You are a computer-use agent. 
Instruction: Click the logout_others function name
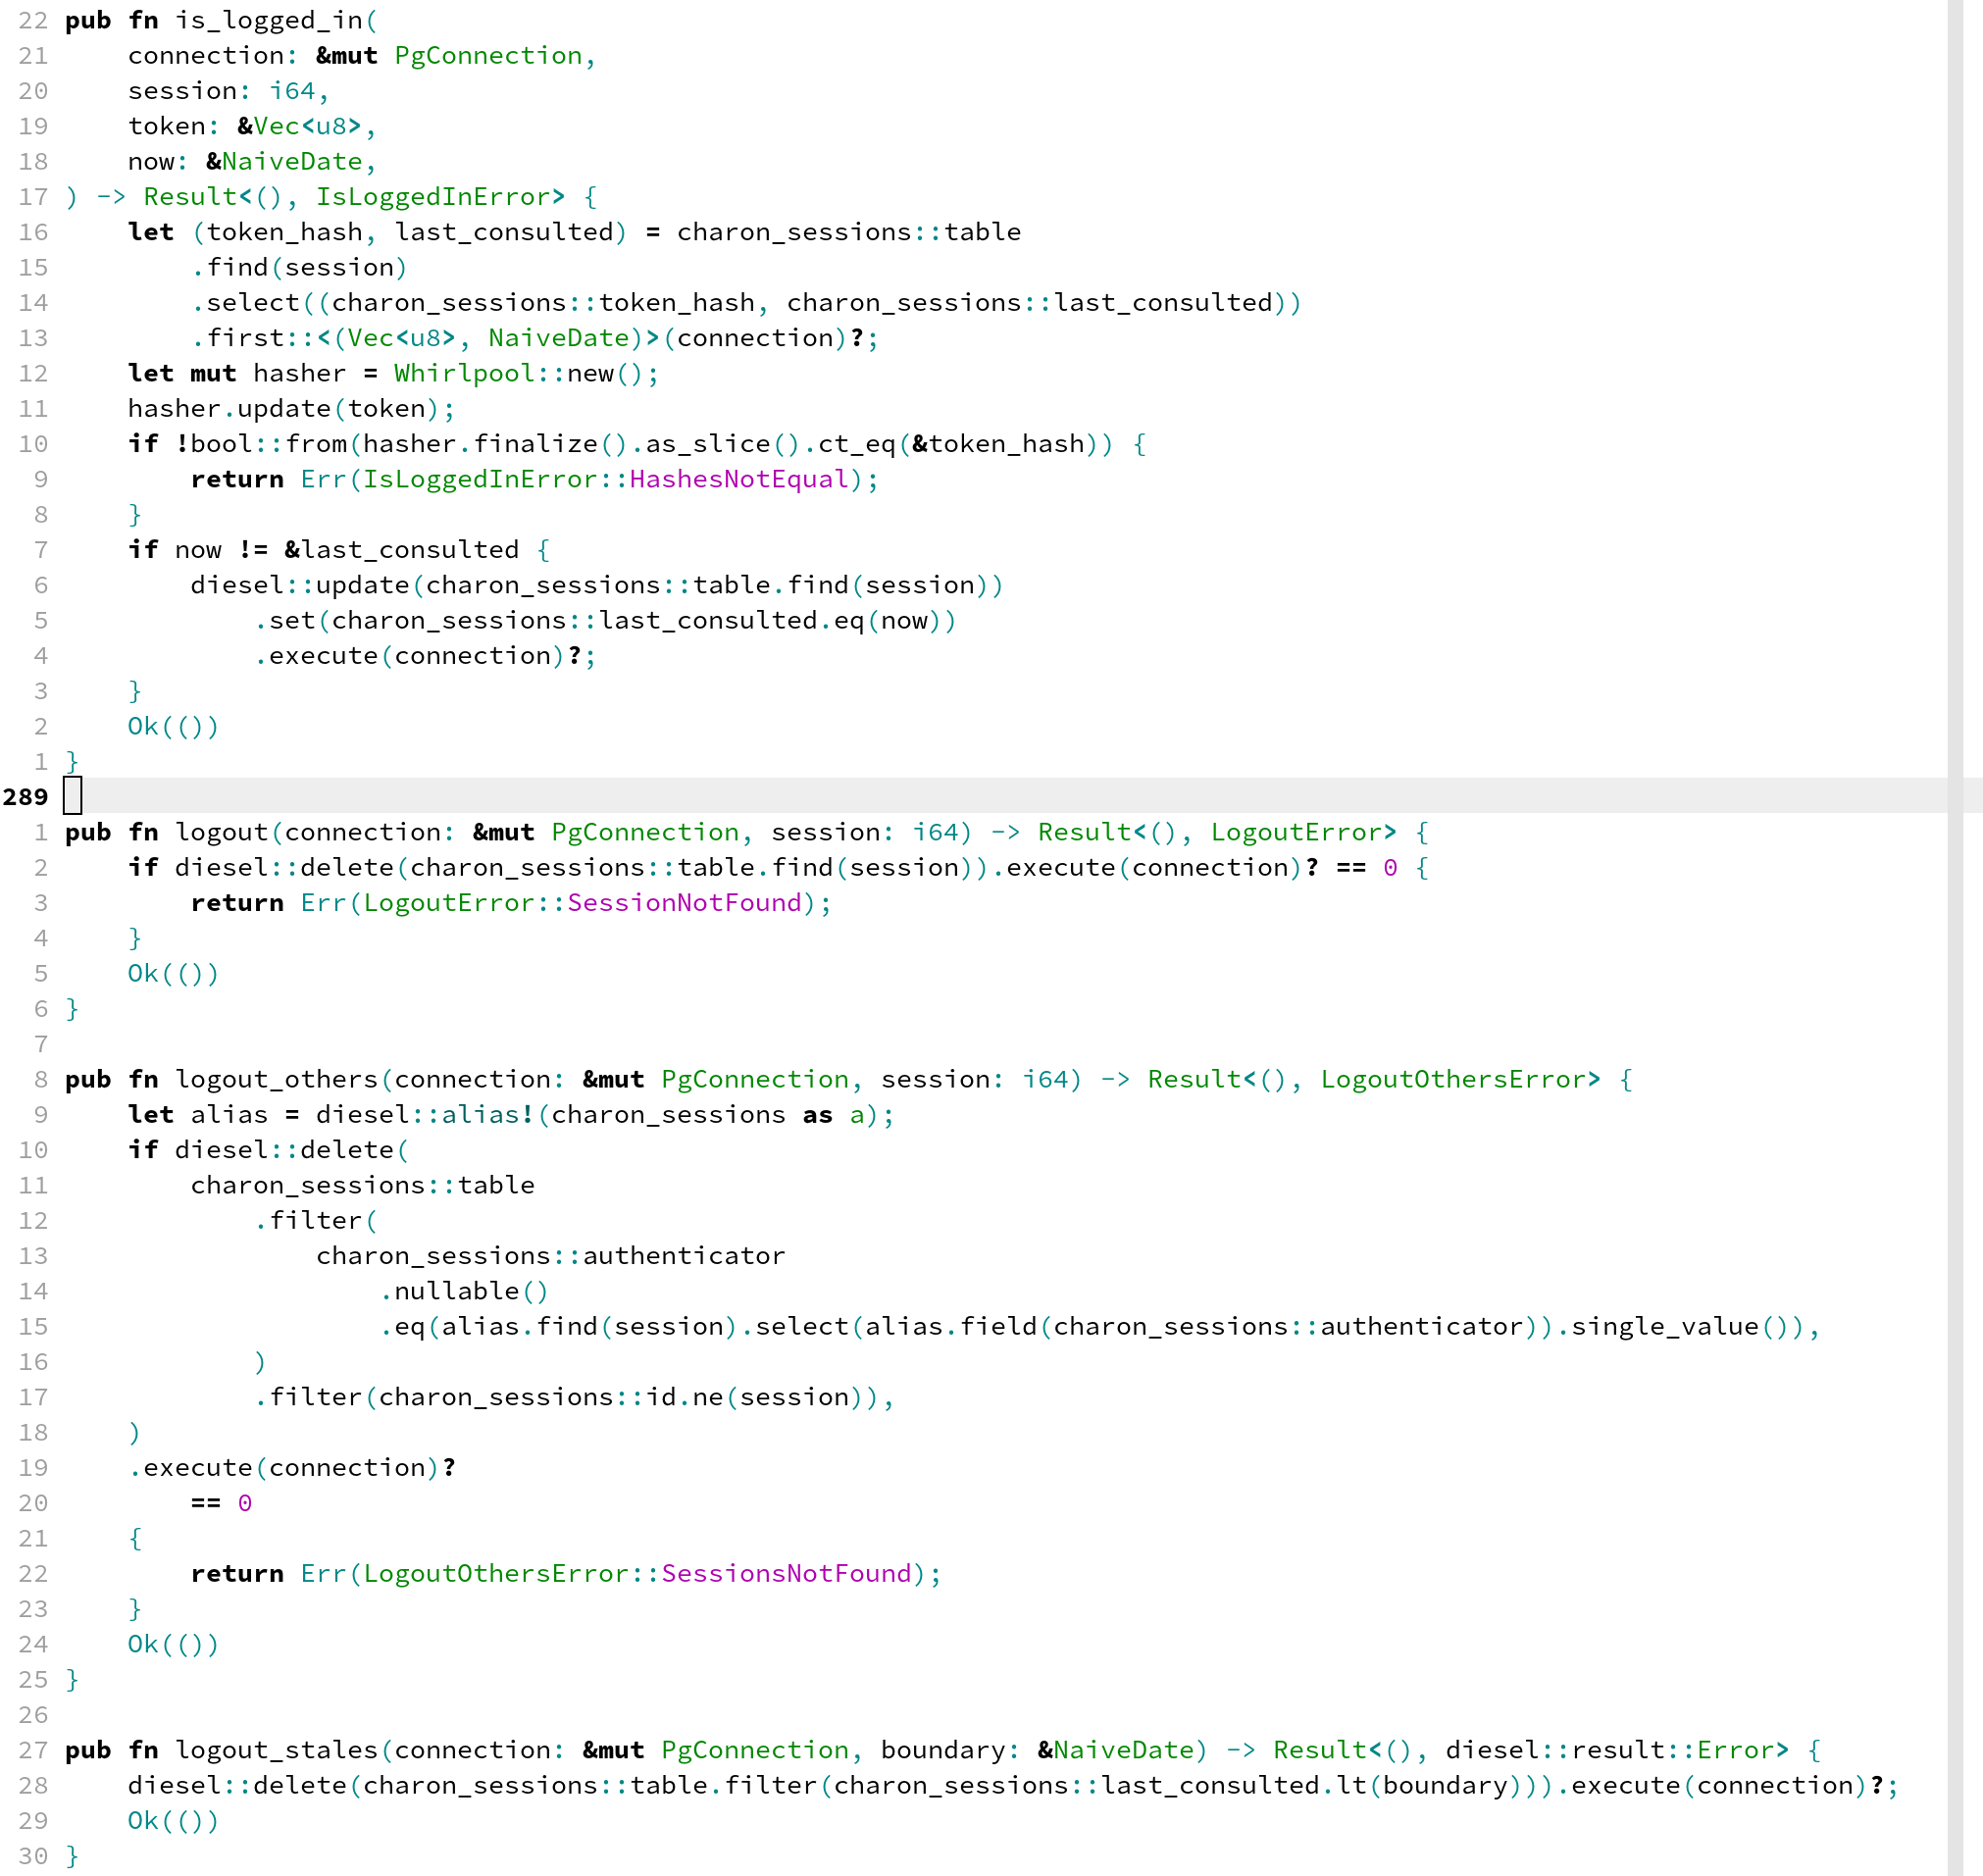pyautogui.click(x=277, y=1080)
